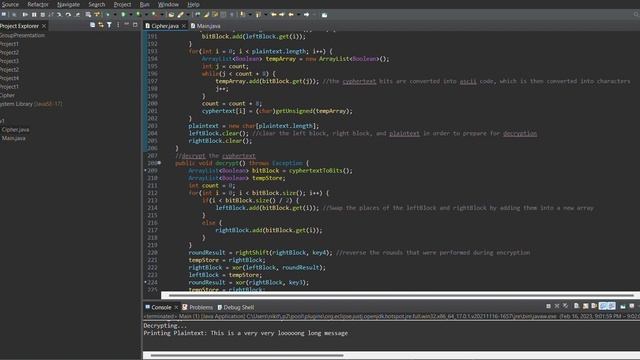Screen dimensions: 640x360
Task: Switch to the Debug Shell tab
Action: pos(236,307)
